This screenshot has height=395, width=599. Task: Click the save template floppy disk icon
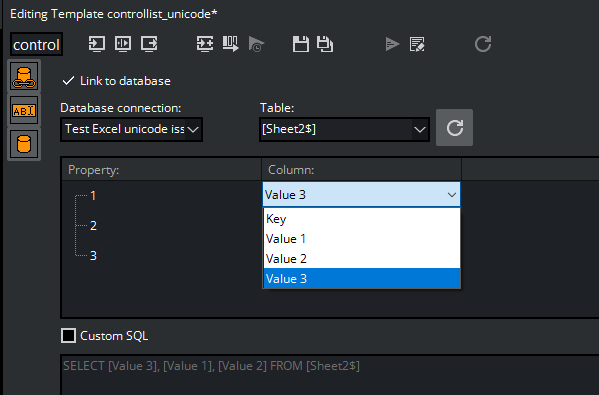(301, 44)
